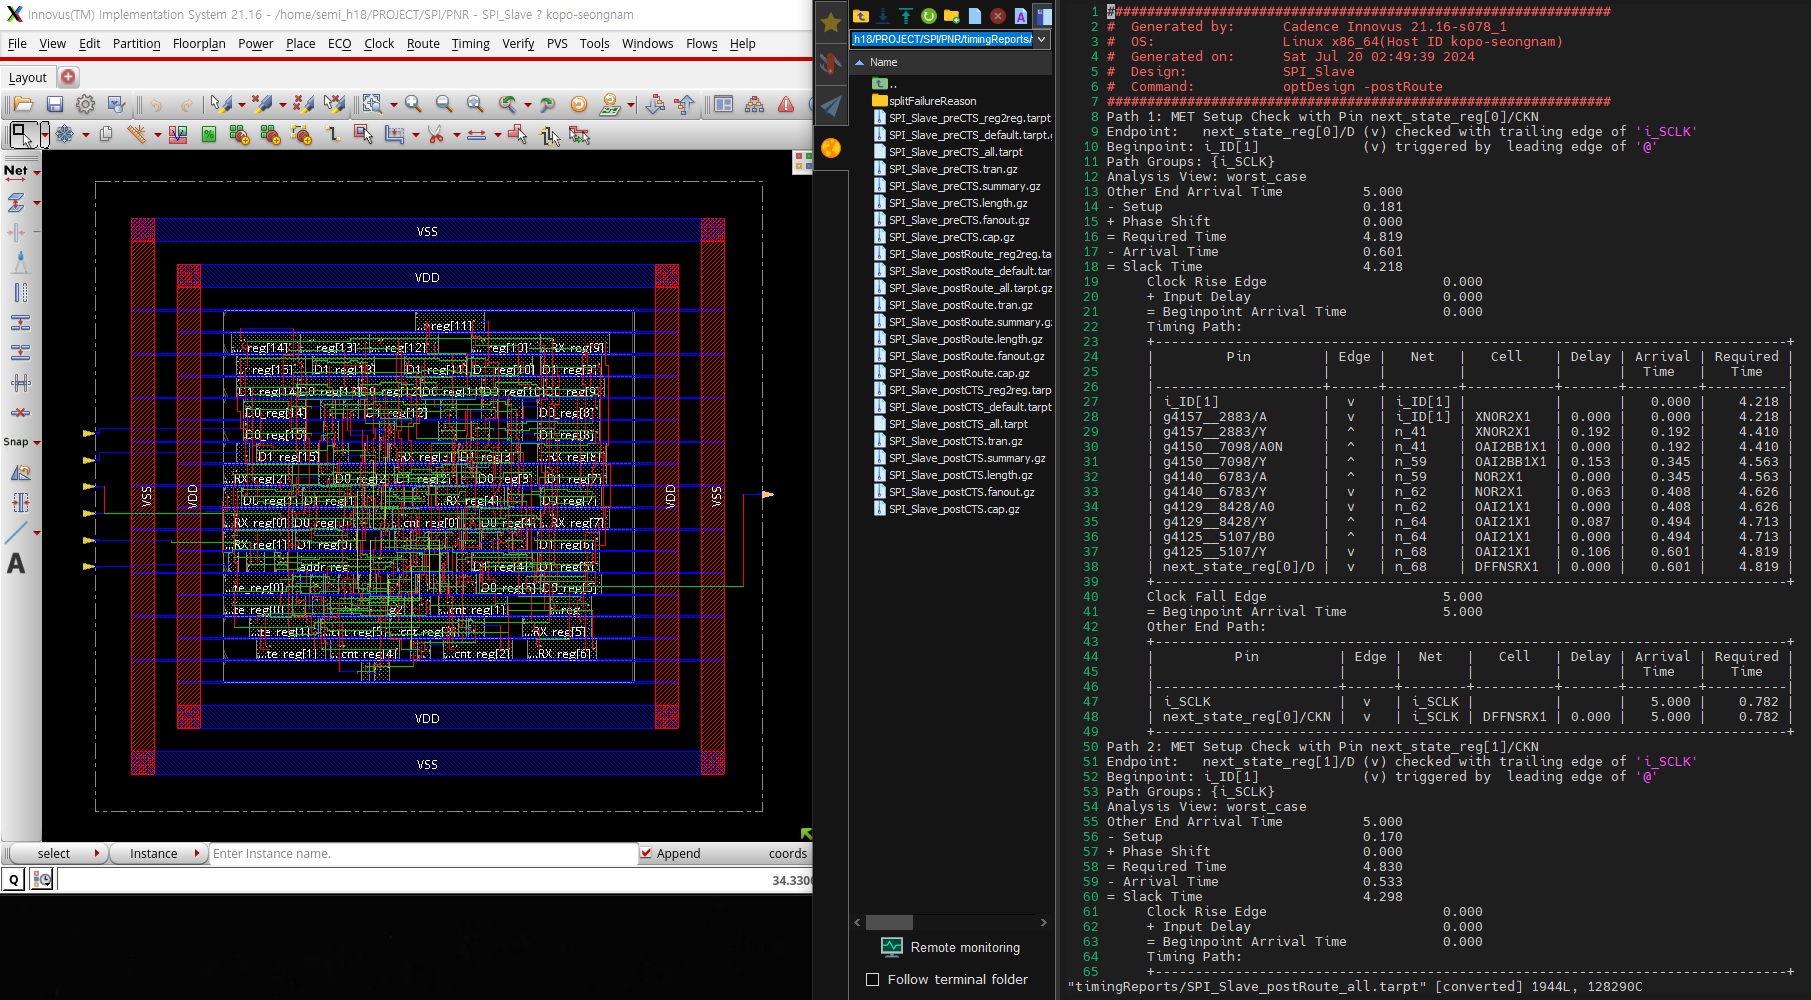Click the Swiss army knife tools sidebar icon

(x=830, y=64)
